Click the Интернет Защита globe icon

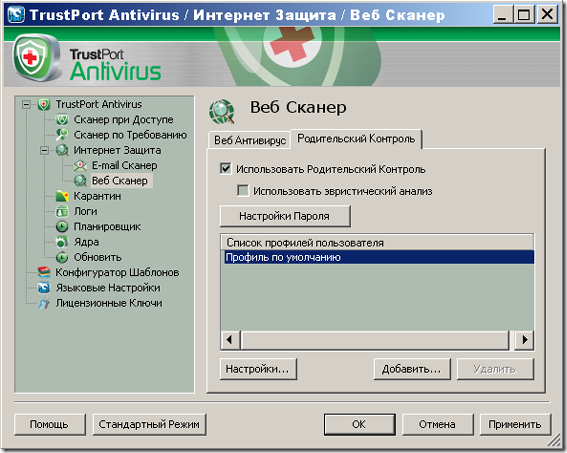click(62, 150)
